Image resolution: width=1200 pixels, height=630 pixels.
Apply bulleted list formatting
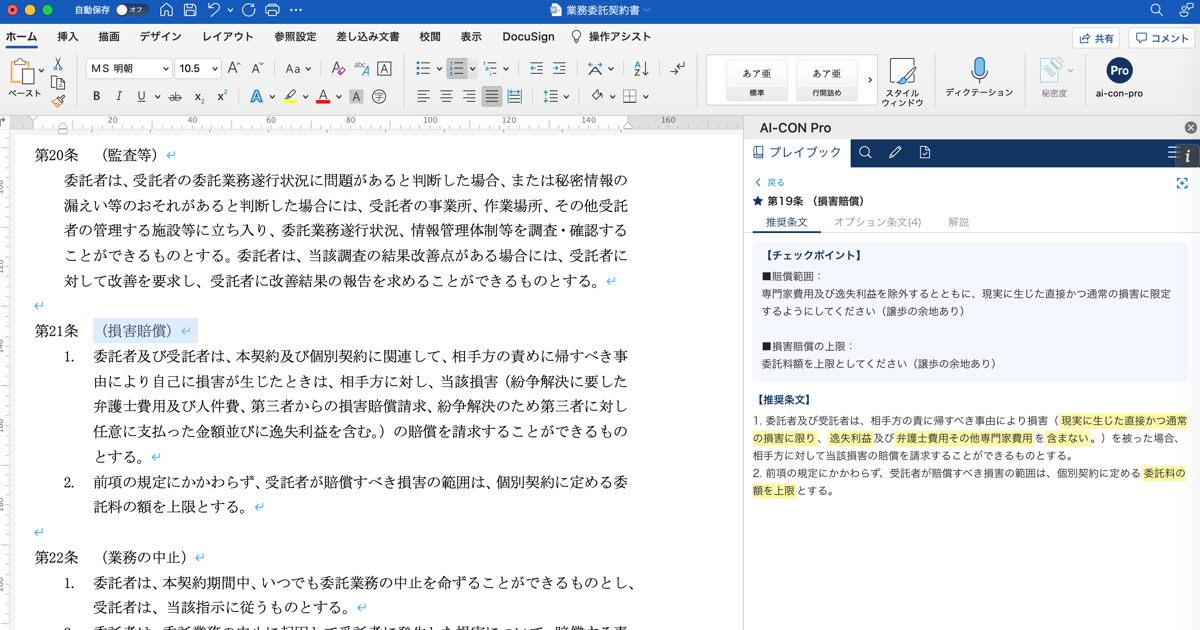tap(423, 69)
